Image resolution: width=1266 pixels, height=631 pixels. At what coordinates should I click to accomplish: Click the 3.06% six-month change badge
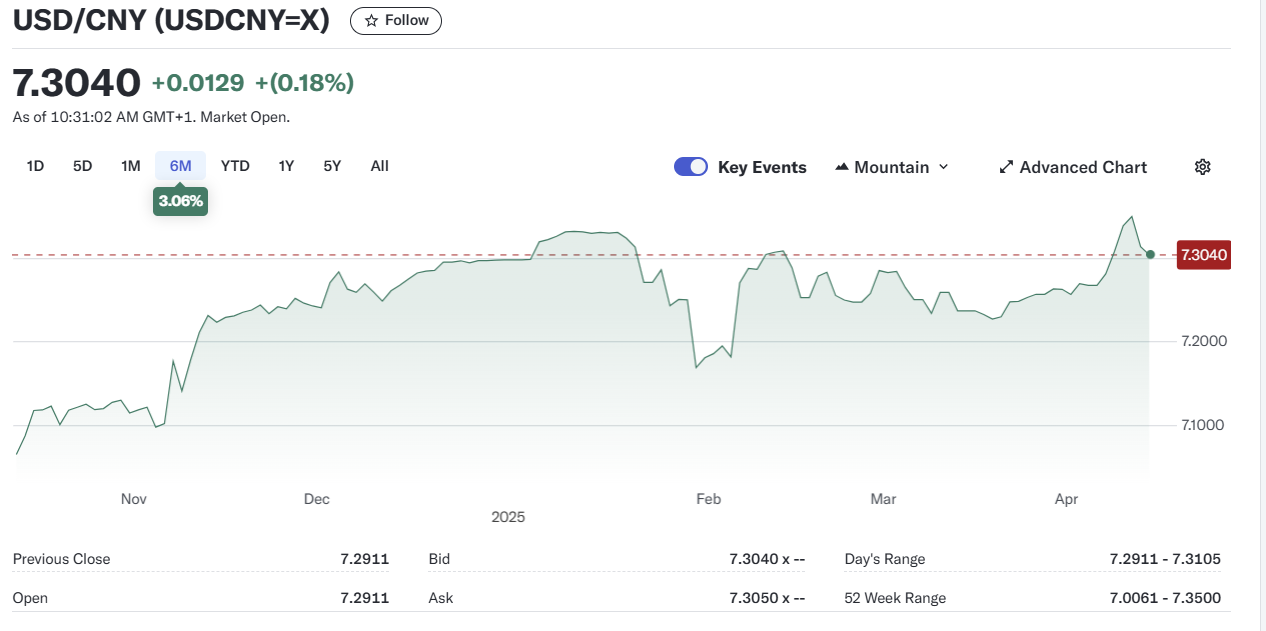coord(180,201)
